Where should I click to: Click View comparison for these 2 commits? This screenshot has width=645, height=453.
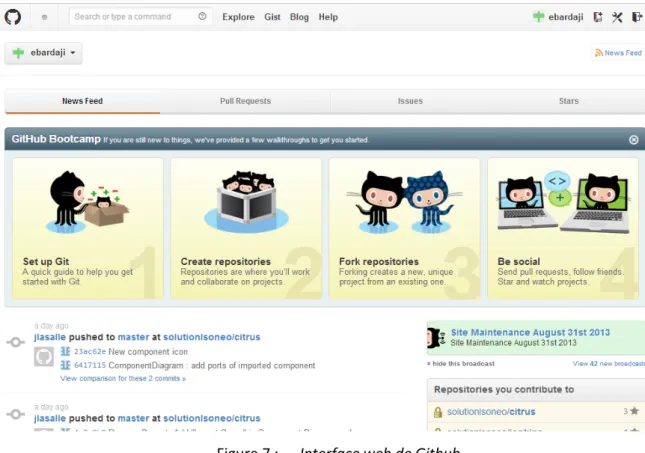123,379
